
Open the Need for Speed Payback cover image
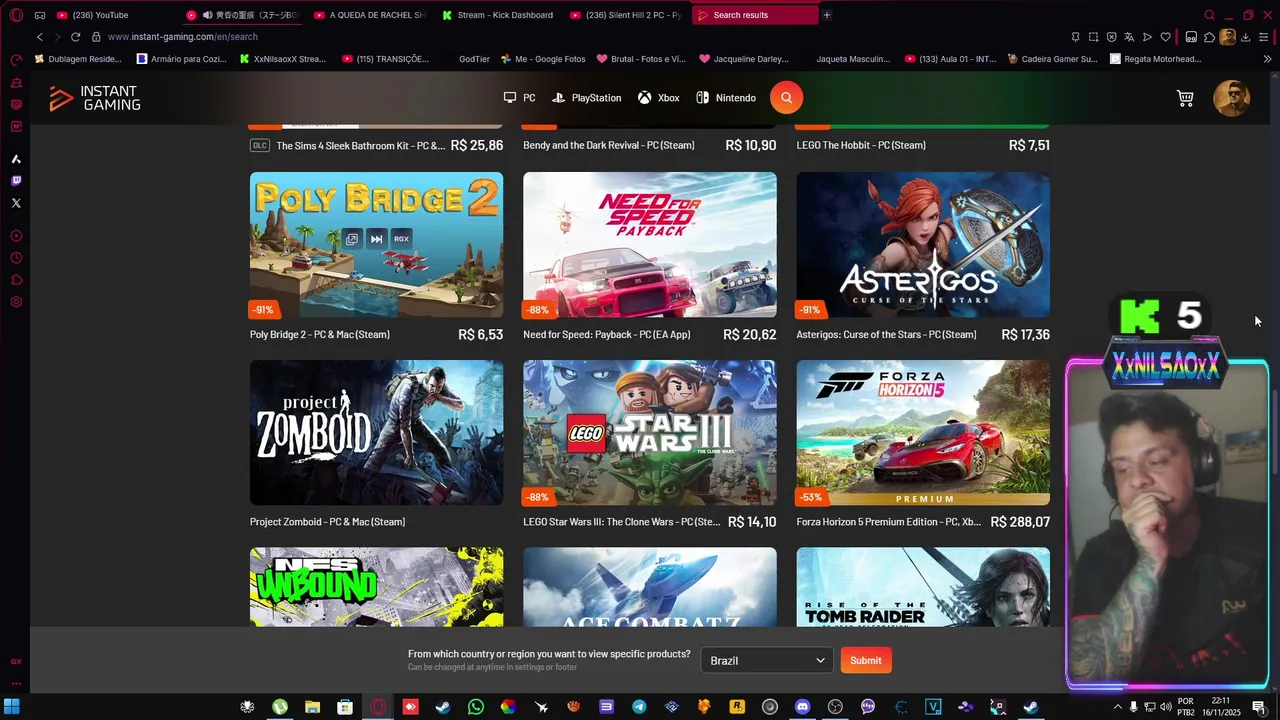[x=650, y=245]
